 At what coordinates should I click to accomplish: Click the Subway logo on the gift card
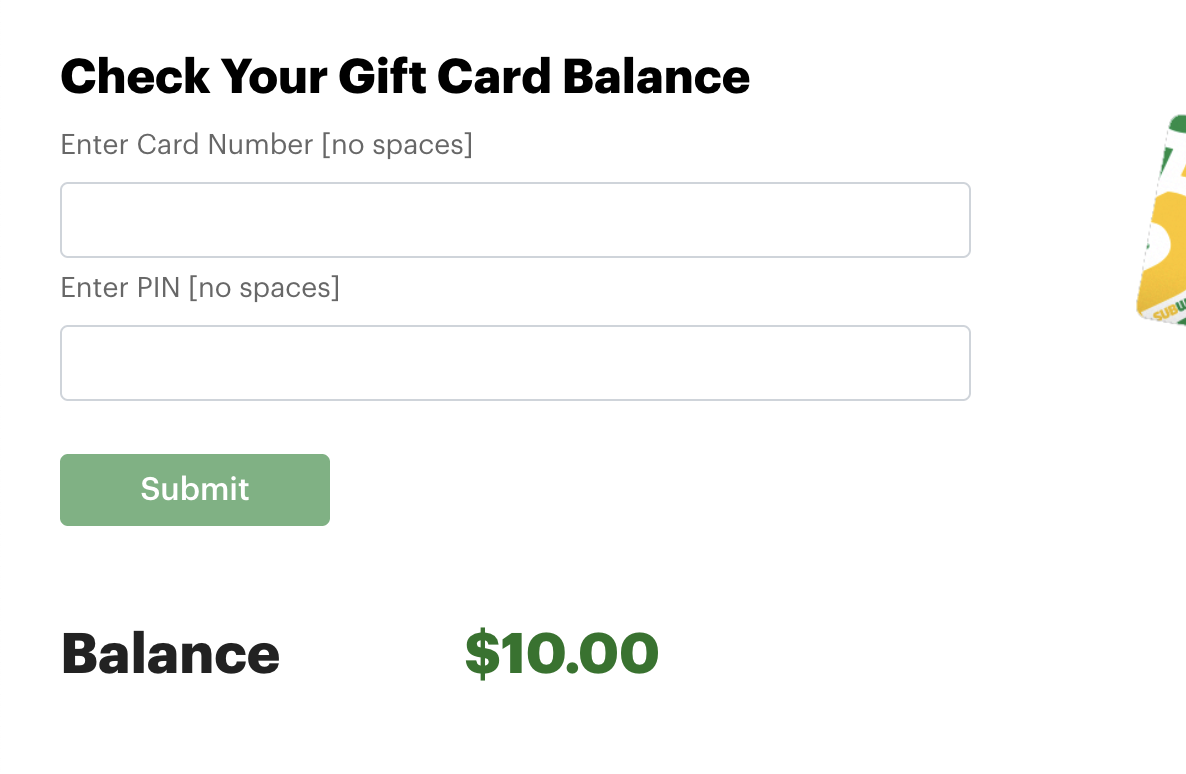[x=1170, y=313]
